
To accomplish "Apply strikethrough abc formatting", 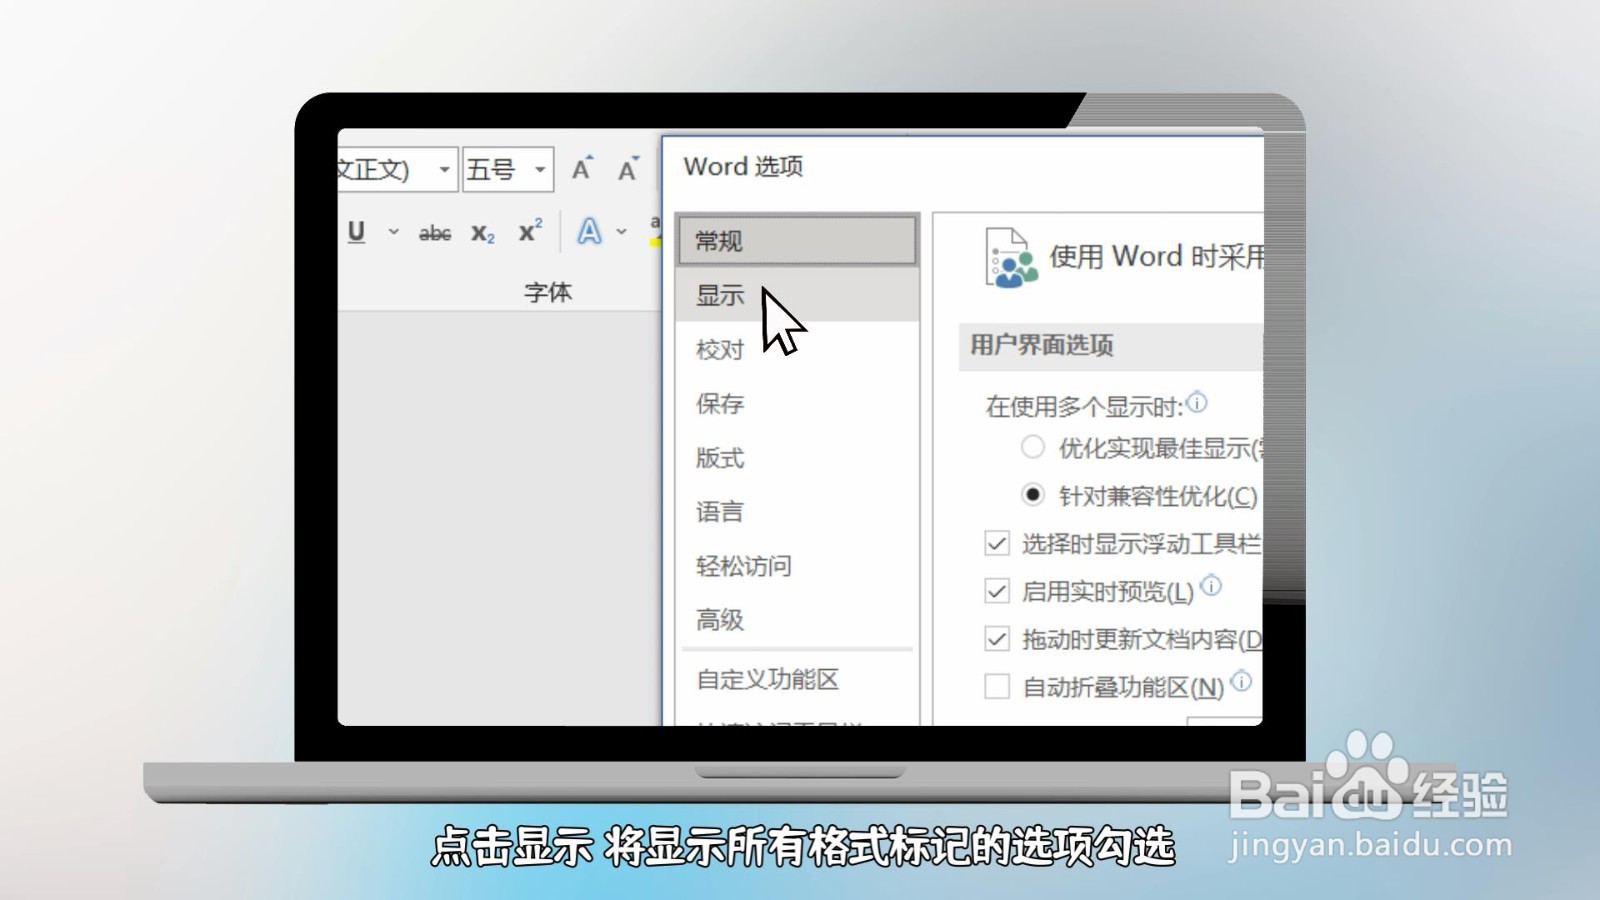I will (x=435, y=233).
